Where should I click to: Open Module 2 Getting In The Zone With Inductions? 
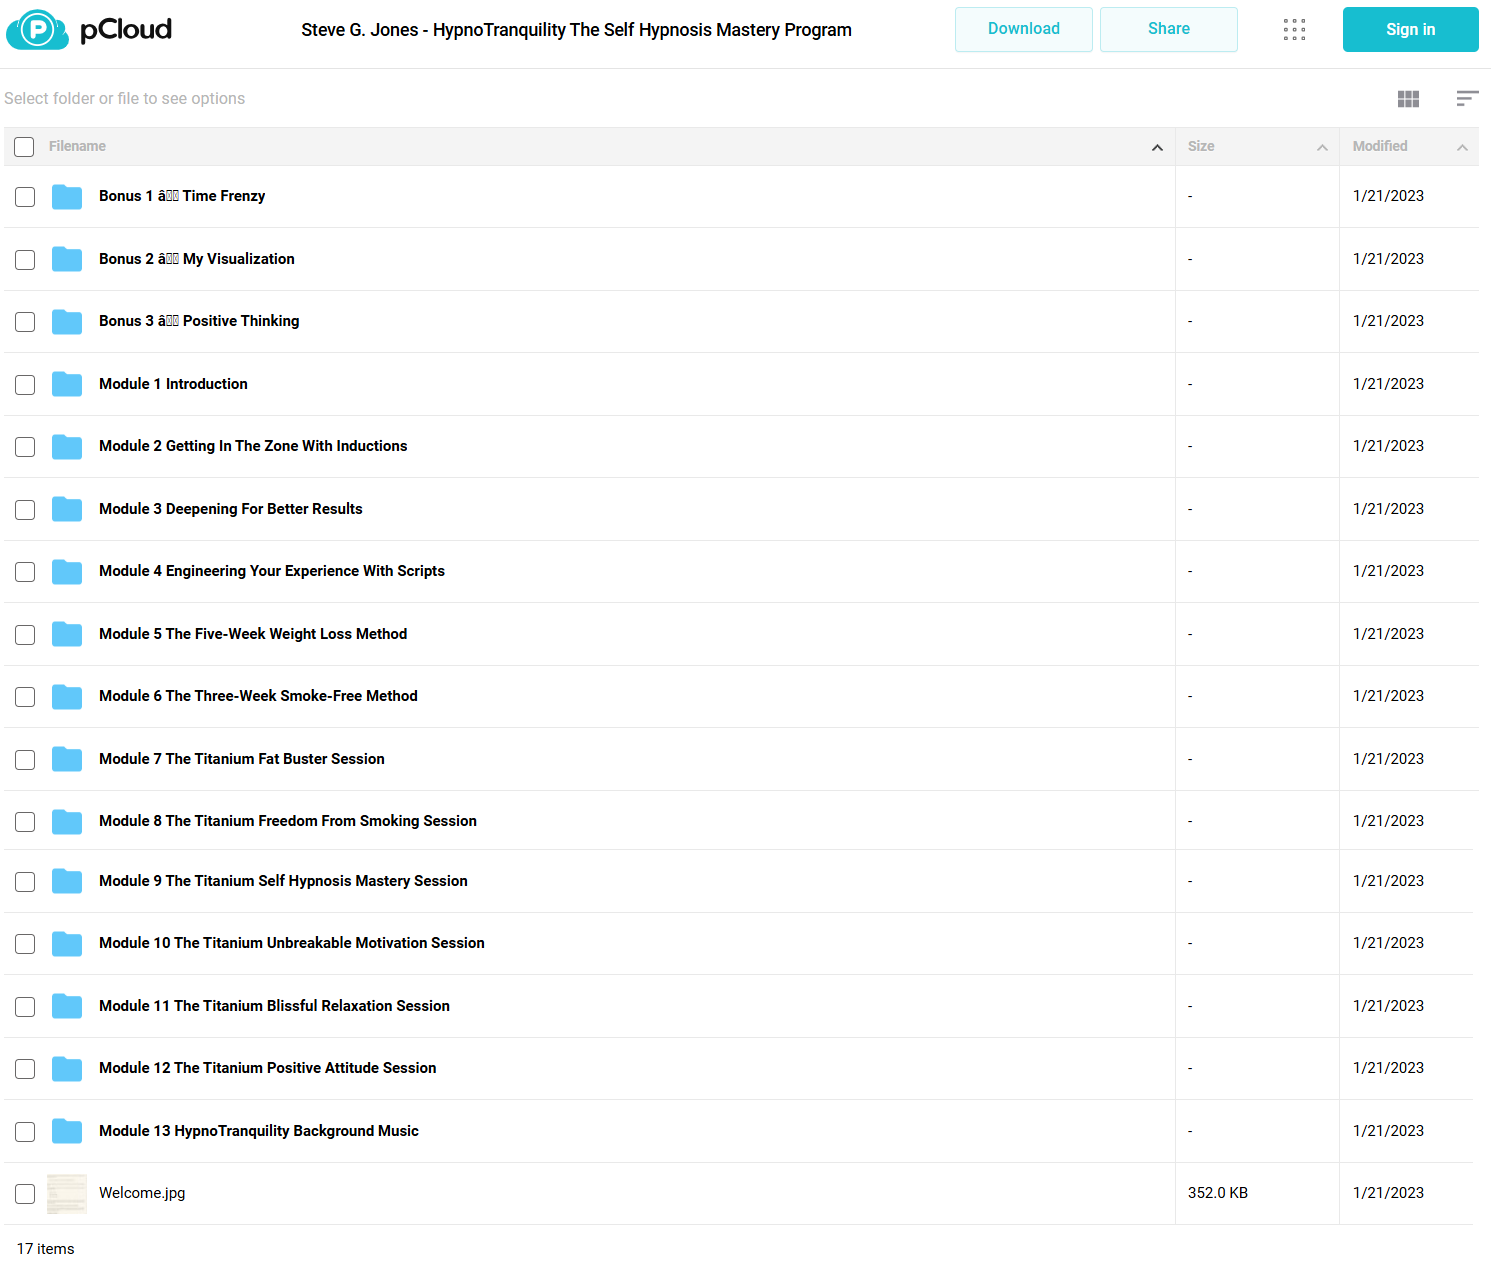tap(253, 446)
